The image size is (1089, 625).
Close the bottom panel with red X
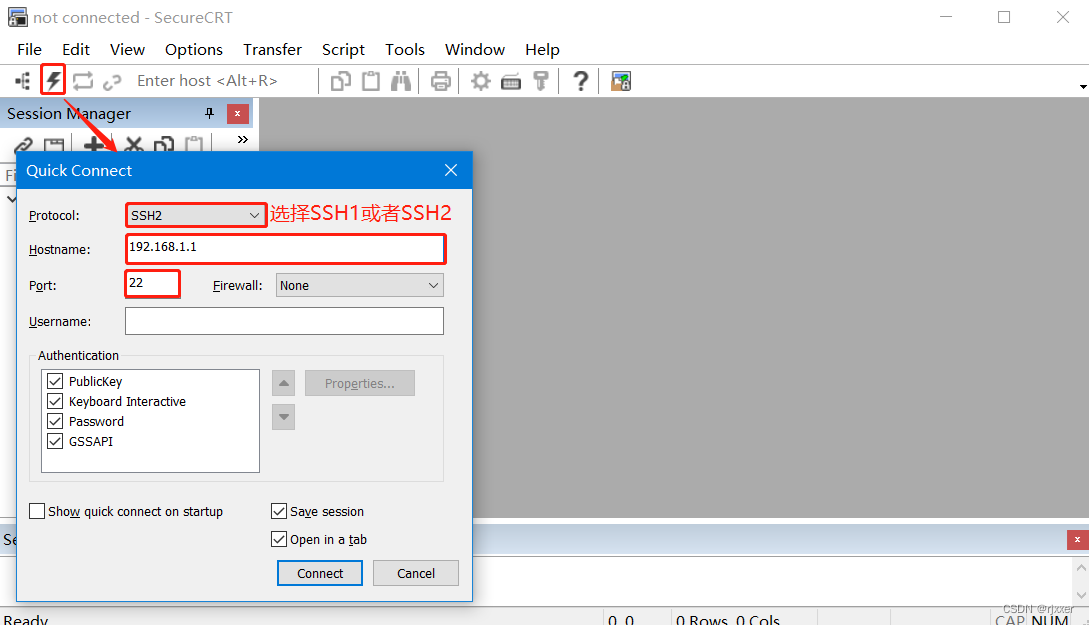pyautogui.click(x=1077, y=540)
